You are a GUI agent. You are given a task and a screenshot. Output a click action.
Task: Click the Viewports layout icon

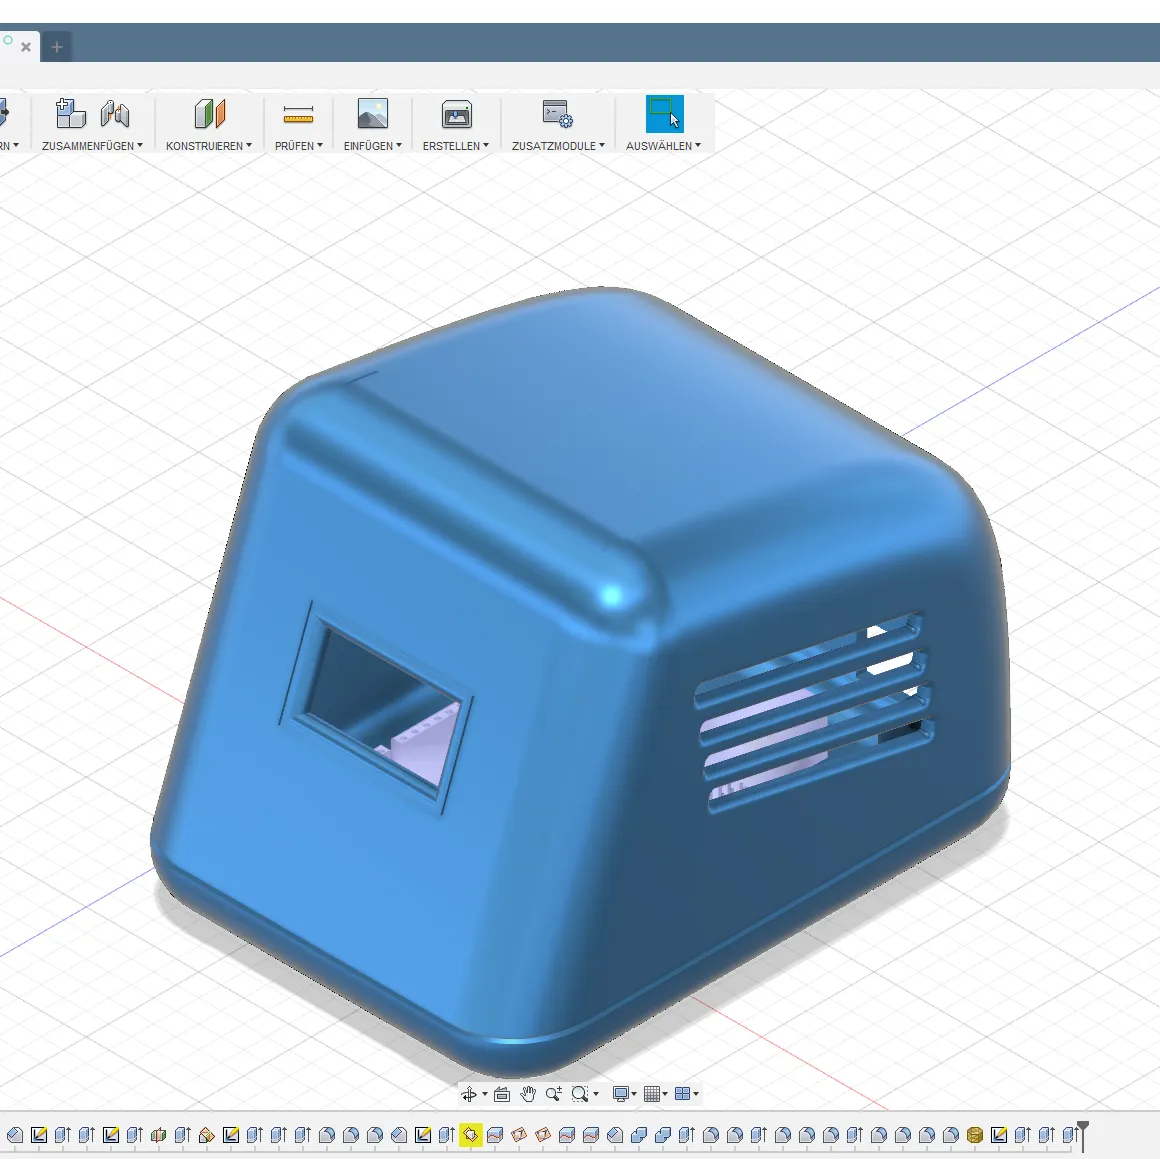click(x=682, y=1094)
